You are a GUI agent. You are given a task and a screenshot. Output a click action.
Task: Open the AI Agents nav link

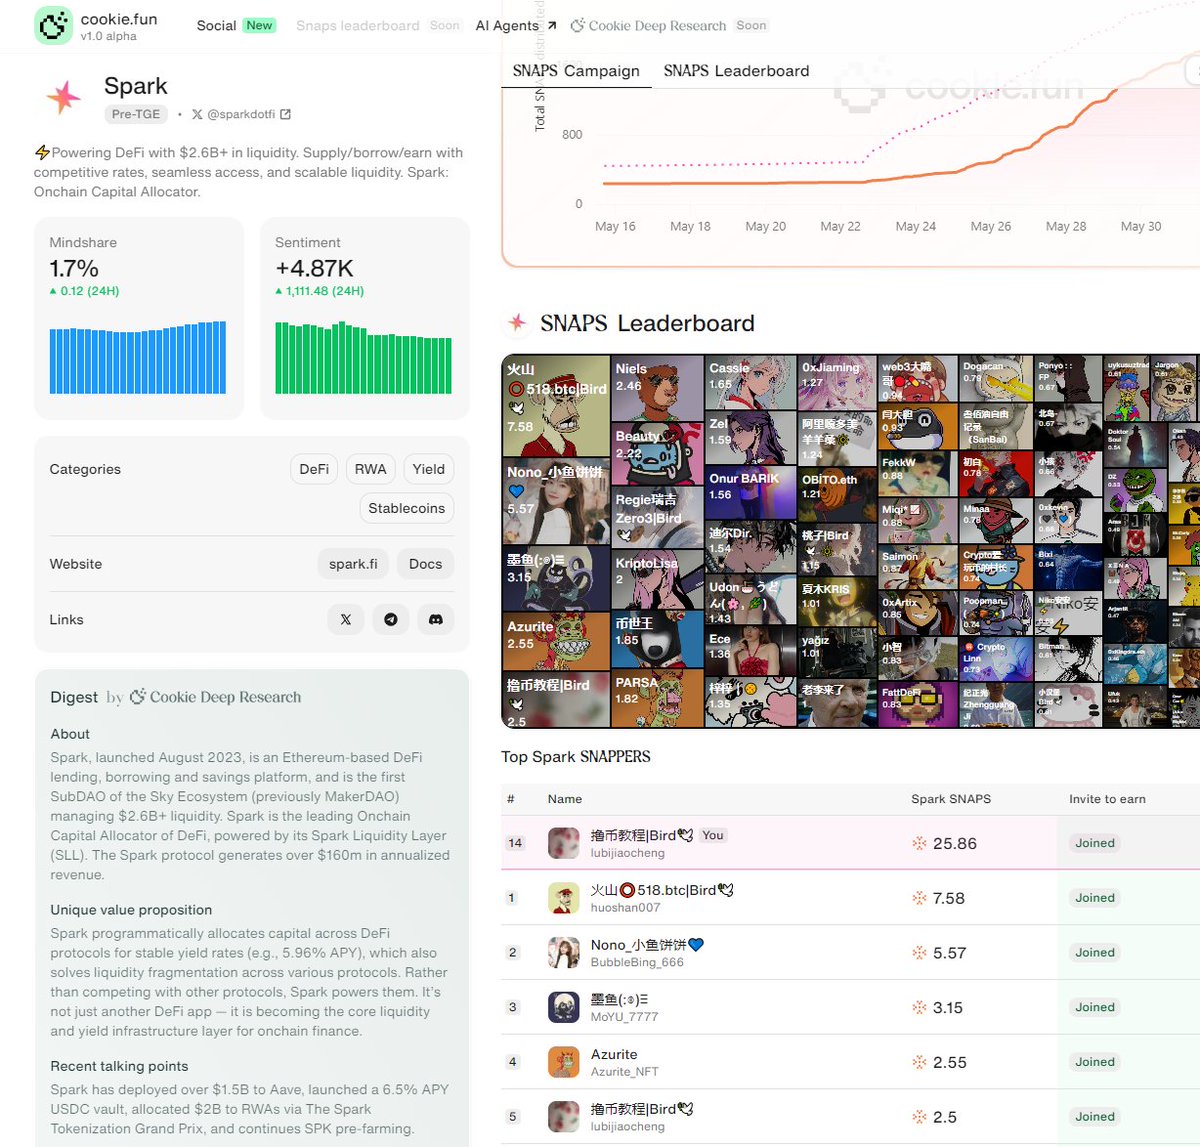coord(516,25)
